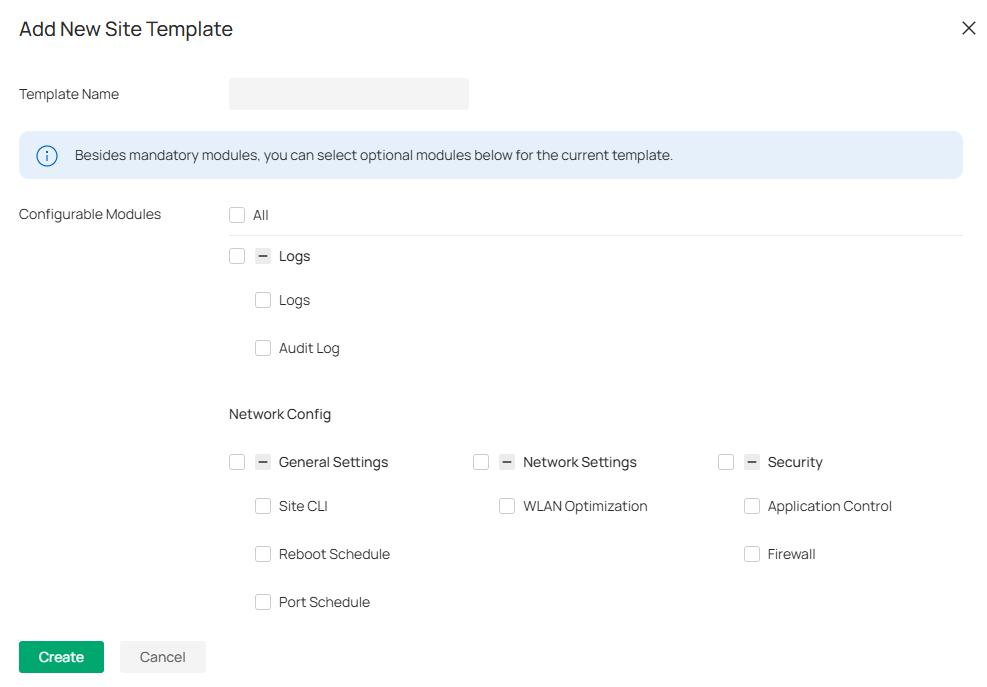The height and width of the screenshot is (687, 987).
Task: Click the Template Name input field
Action: 348,93
